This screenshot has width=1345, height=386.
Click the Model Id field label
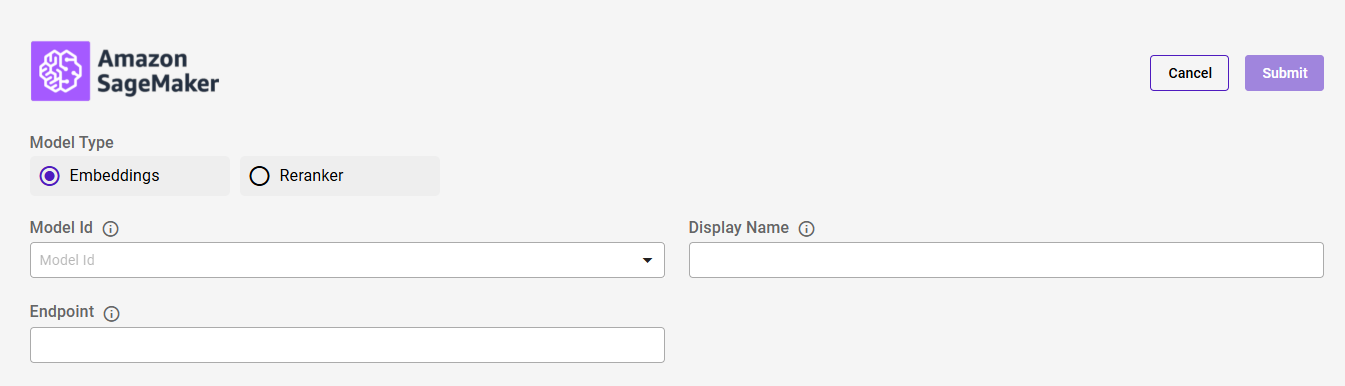pos(62,228)
